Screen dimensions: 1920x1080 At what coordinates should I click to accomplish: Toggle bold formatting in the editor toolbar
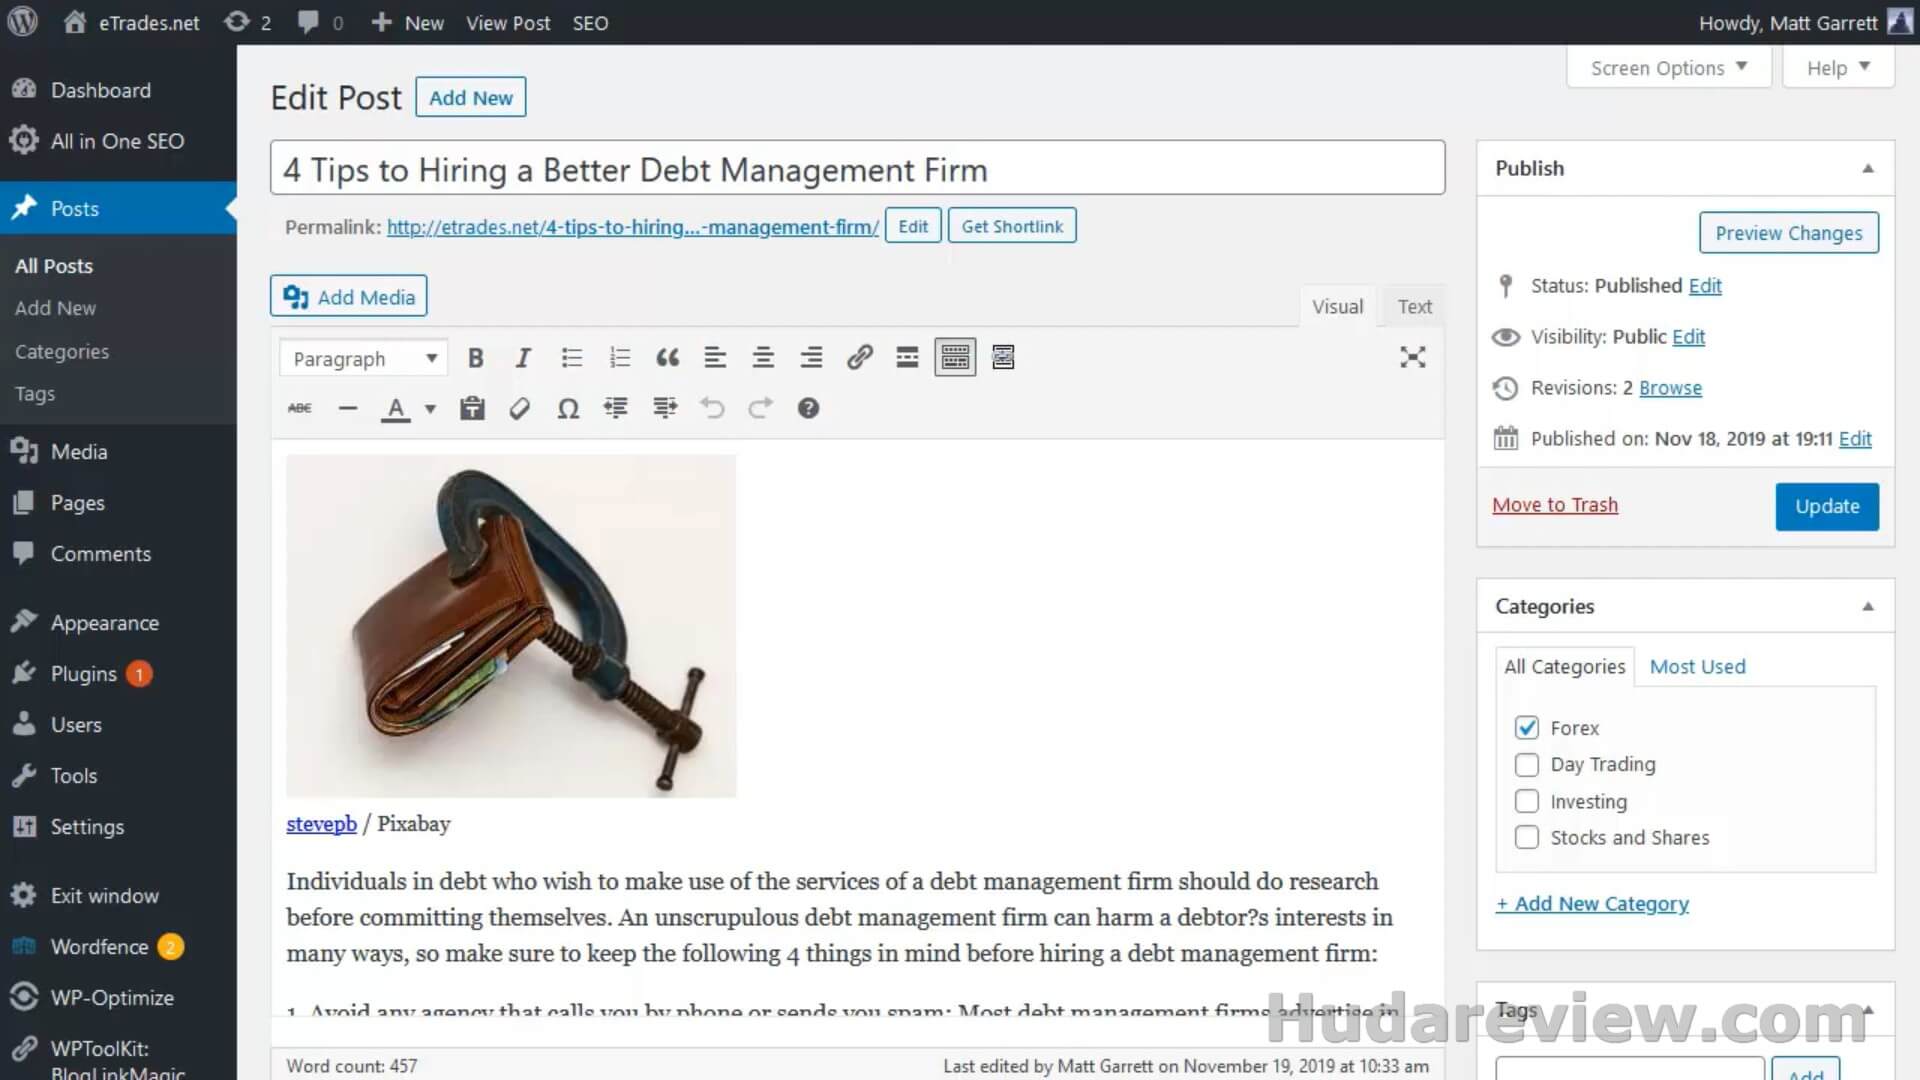475,358
